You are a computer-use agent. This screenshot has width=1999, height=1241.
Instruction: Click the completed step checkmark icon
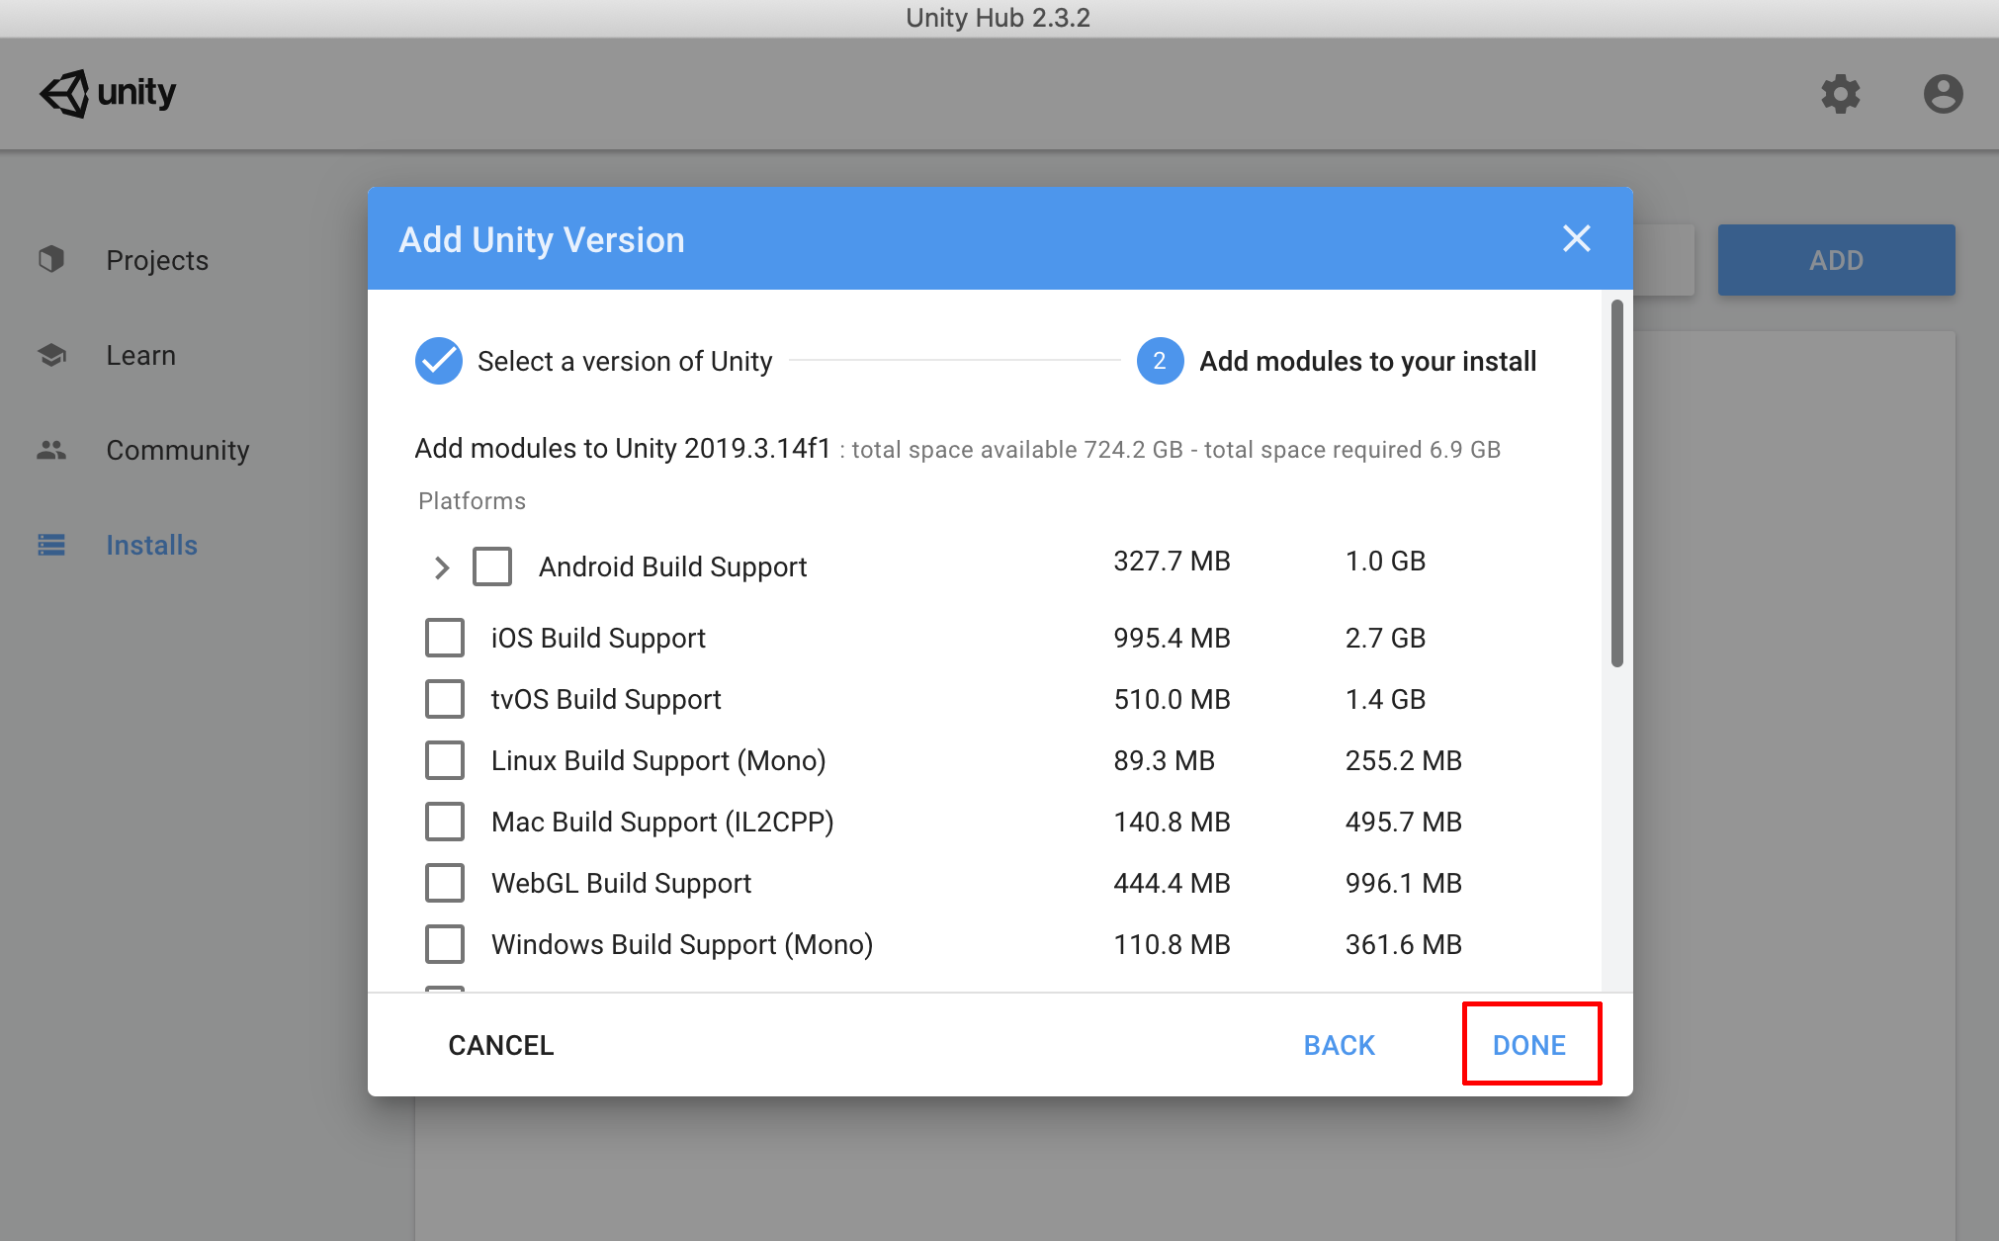click(x=438, y=361)
